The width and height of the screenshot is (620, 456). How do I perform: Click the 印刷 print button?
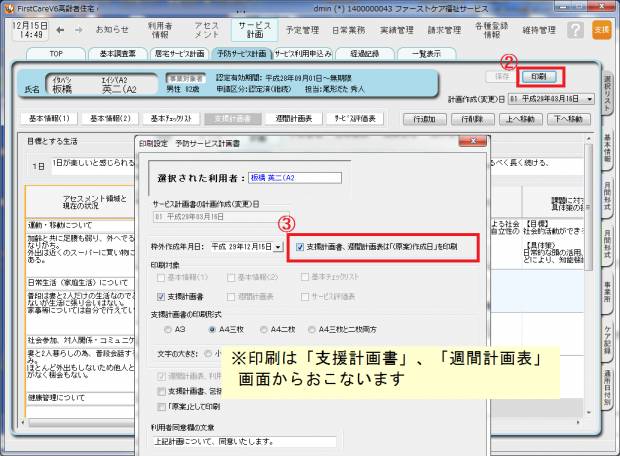(x=538, y=76)
